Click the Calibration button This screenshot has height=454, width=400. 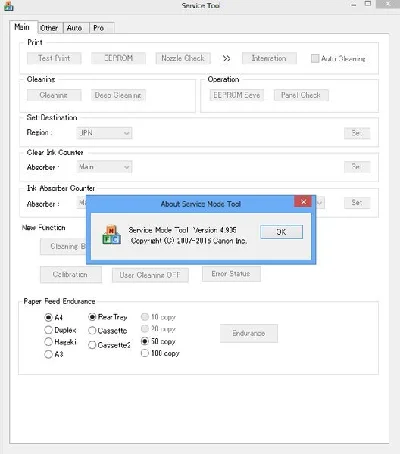[71, 275]
